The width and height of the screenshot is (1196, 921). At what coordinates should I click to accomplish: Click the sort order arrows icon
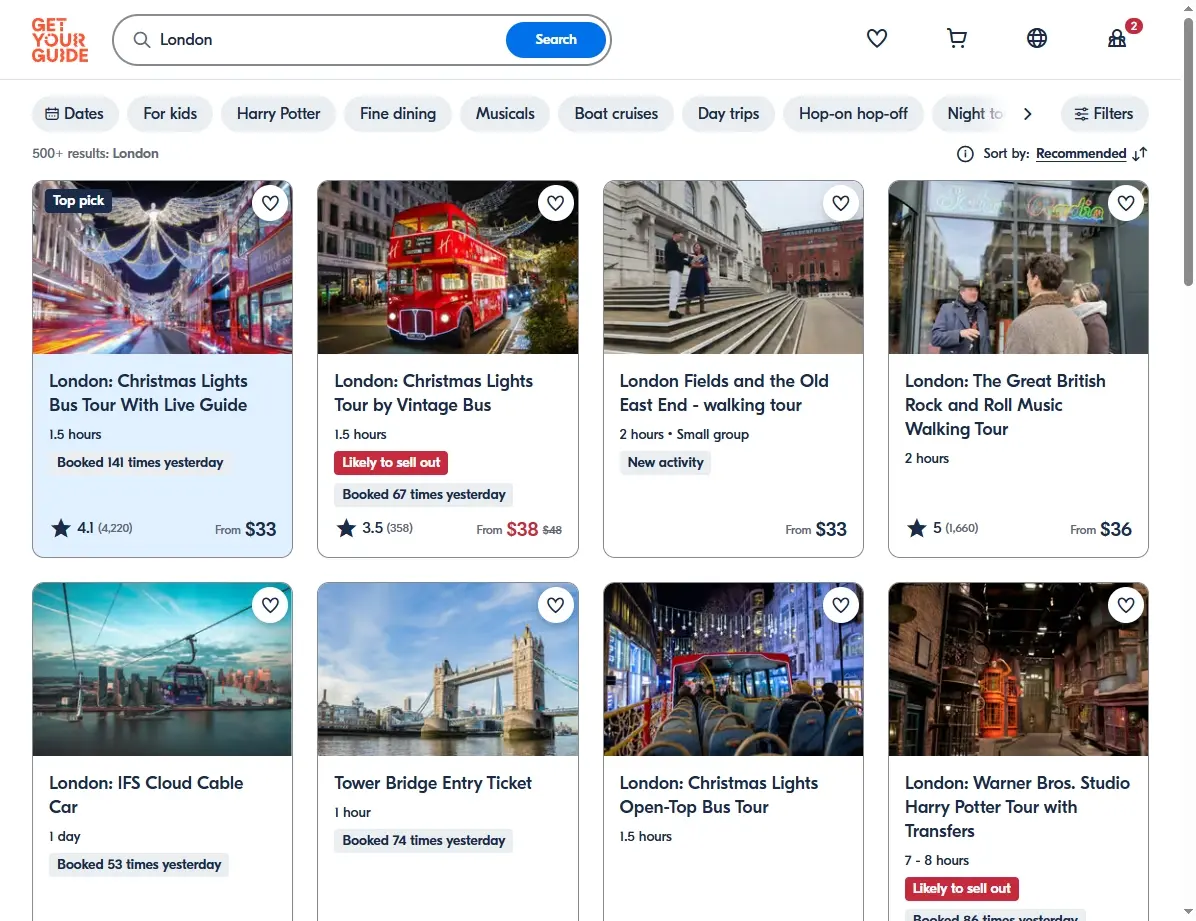tap(1140, 154)
